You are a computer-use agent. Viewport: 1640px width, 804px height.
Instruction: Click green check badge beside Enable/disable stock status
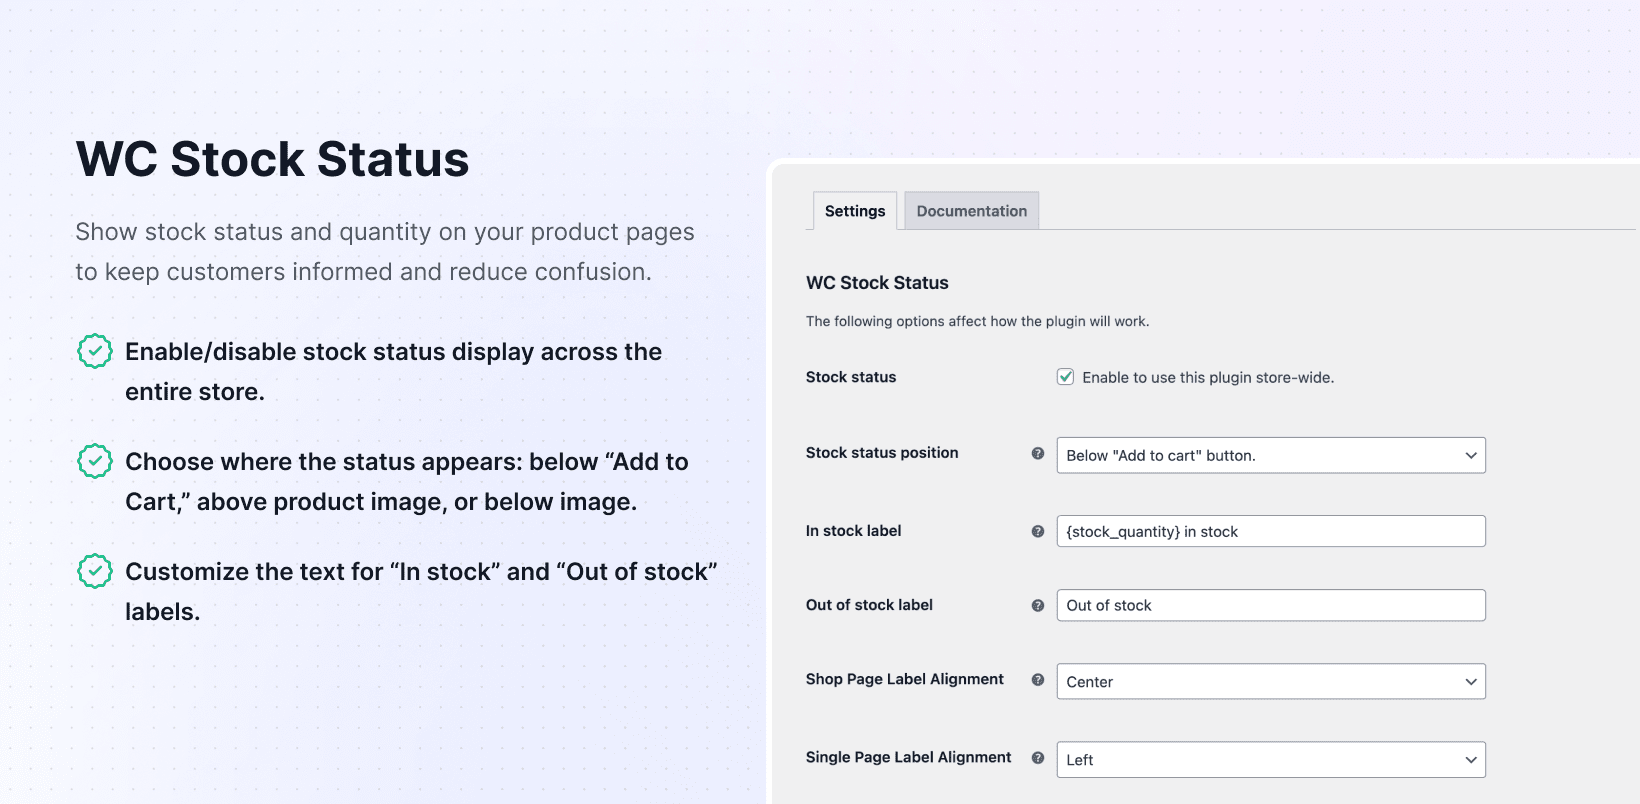point(95,351)
